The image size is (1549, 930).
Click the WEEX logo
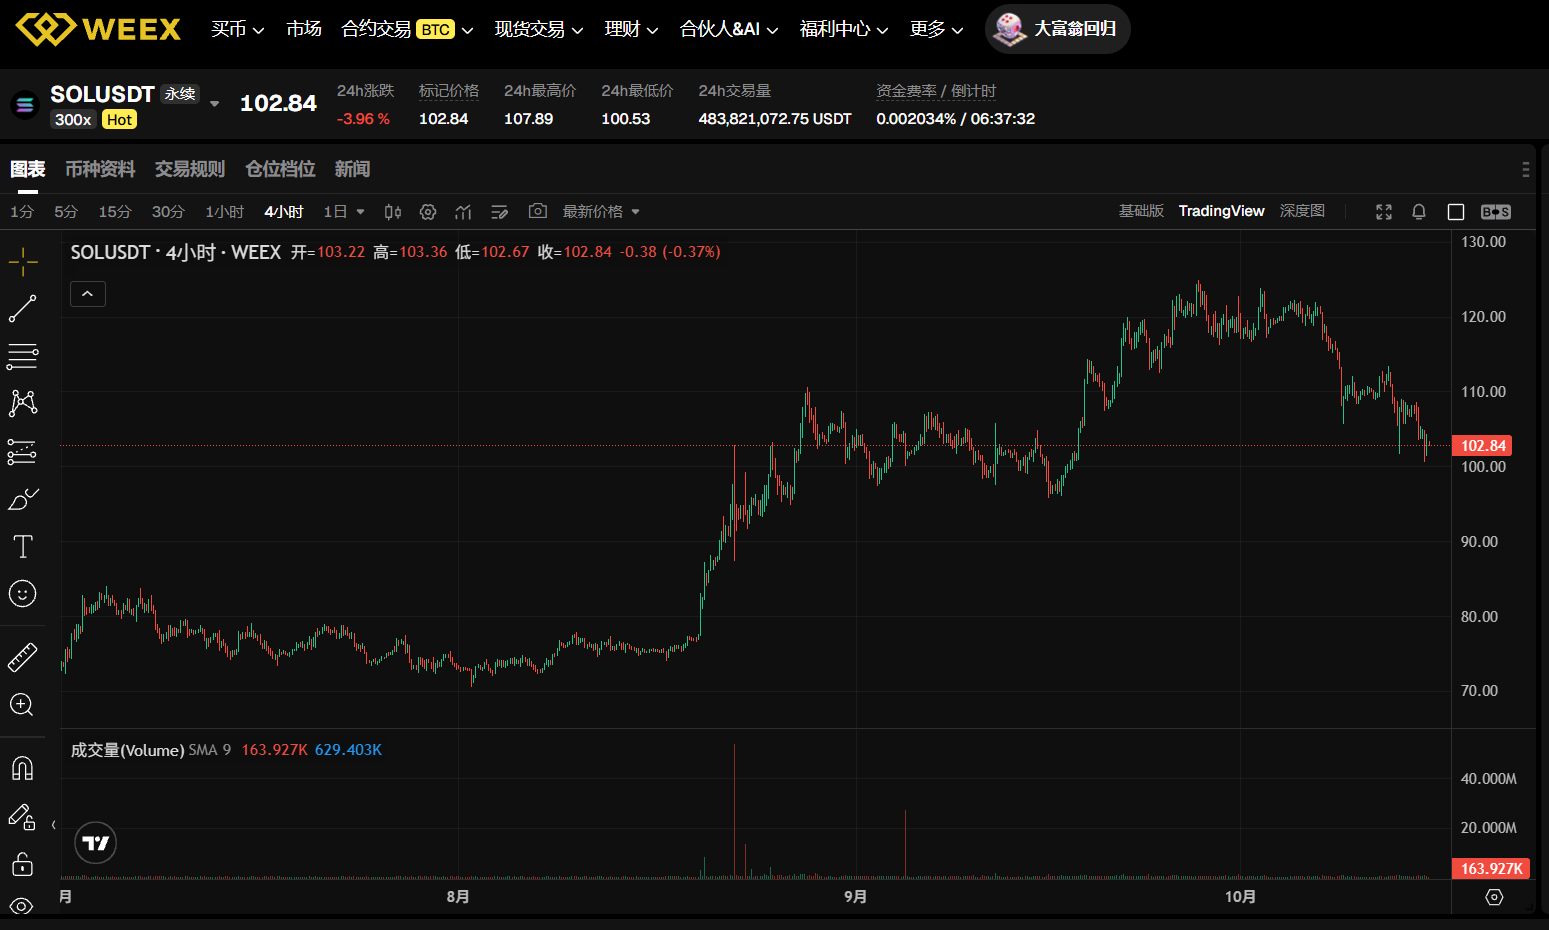pyautogui.click(x=98, y=29)
